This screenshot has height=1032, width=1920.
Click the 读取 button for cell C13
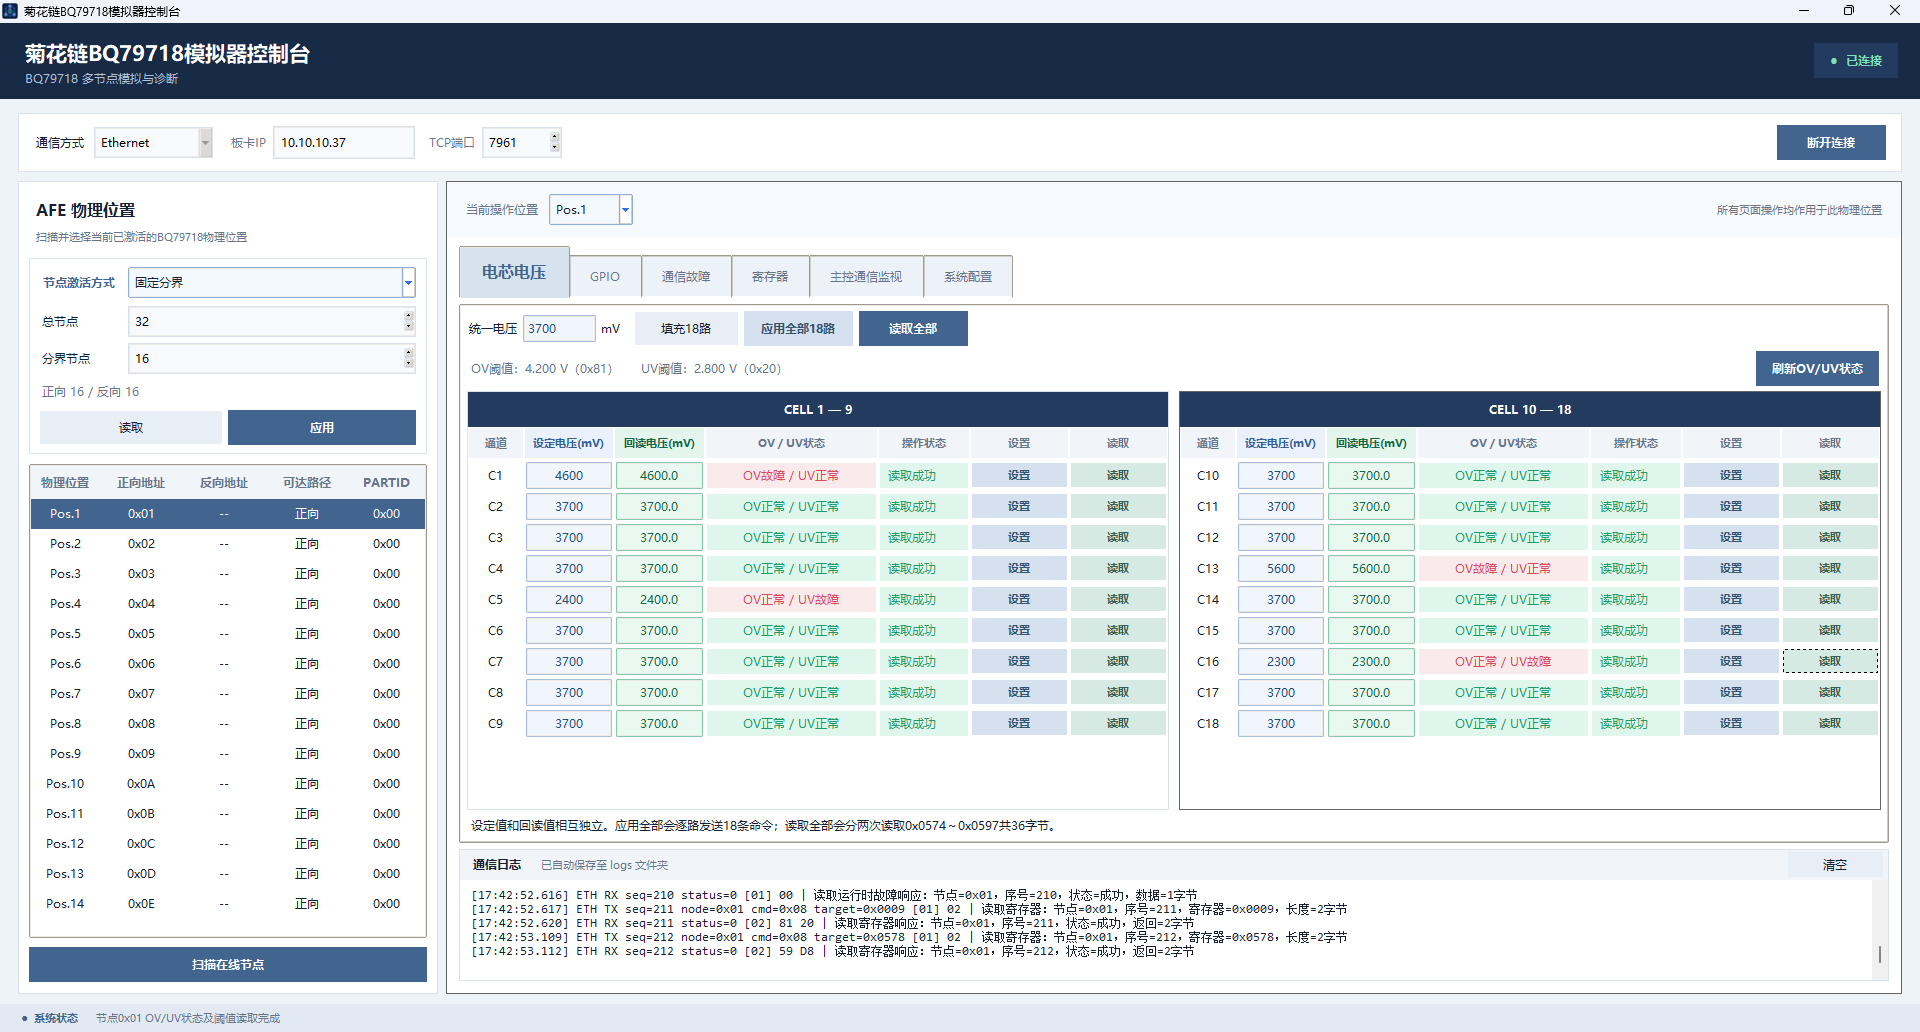(1830, 569)
